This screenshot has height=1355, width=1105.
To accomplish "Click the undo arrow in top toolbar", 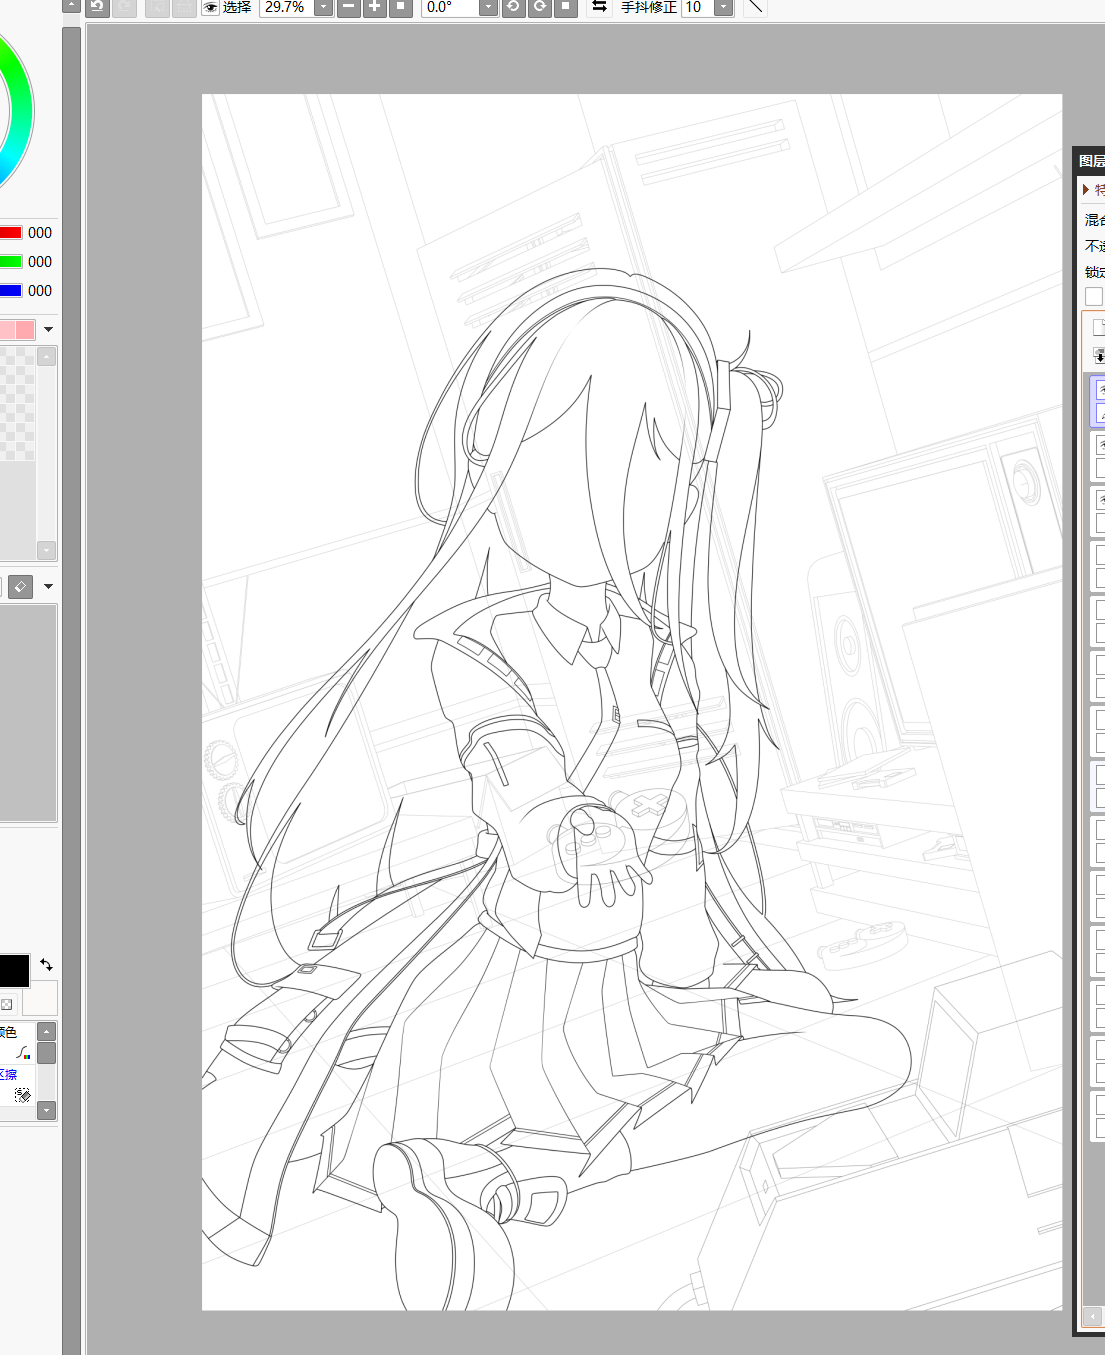I will [97, 6].
